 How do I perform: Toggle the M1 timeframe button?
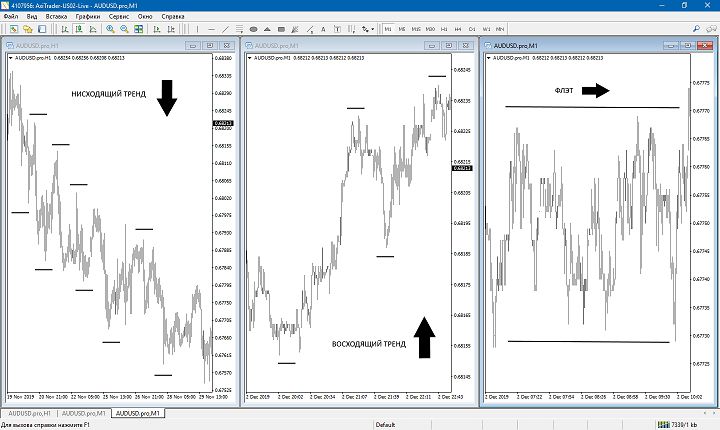coord(388,29)
